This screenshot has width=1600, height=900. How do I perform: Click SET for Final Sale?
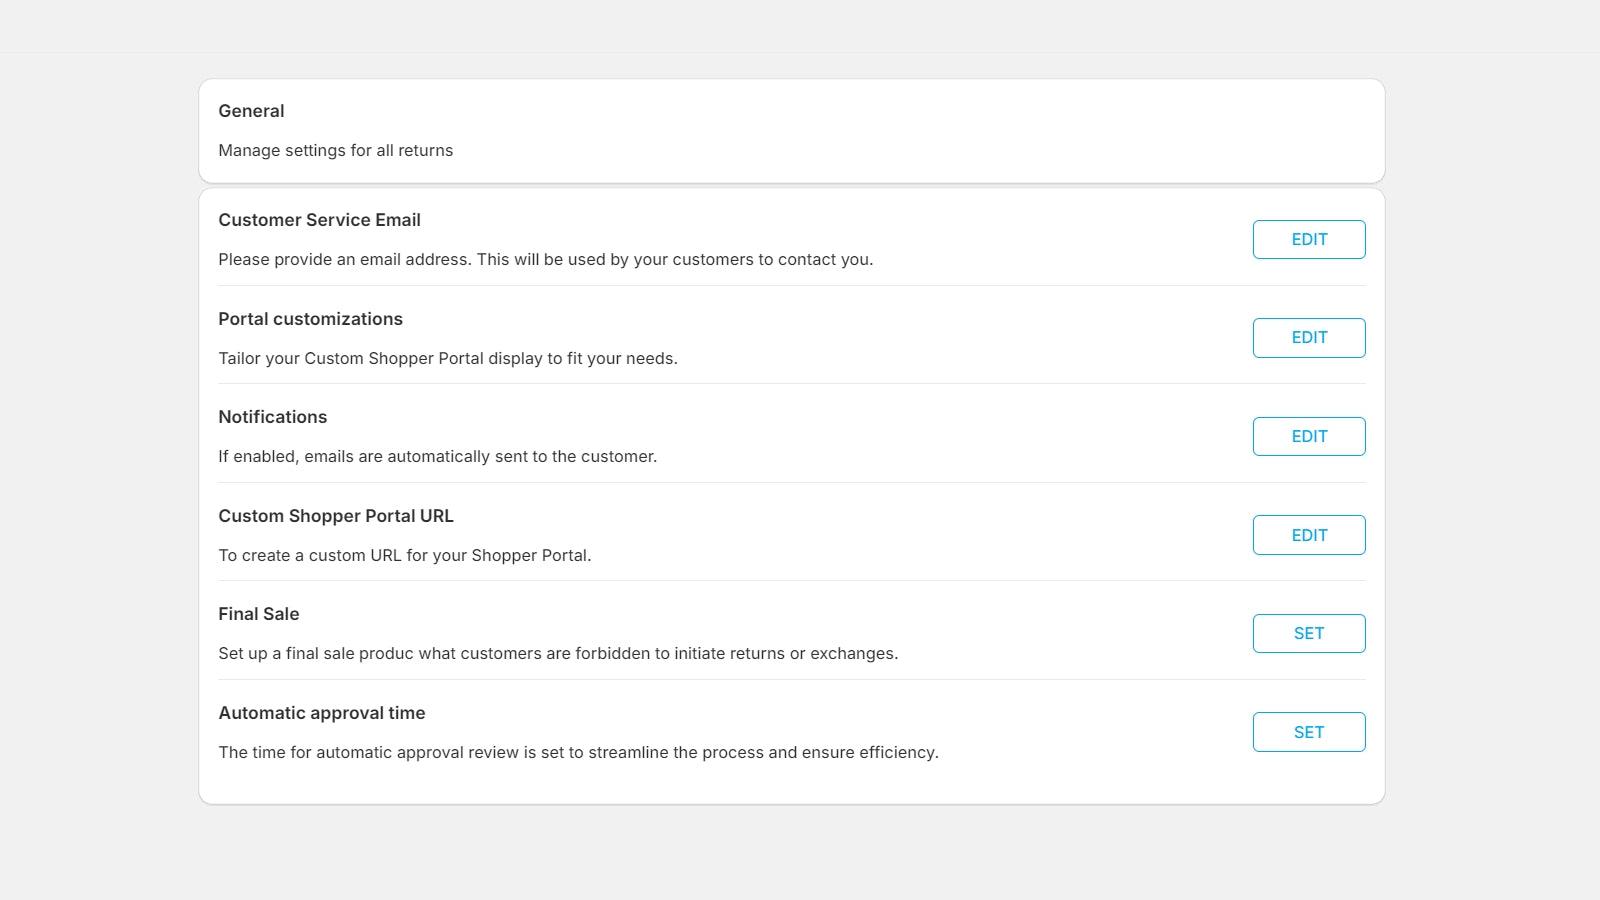(x=1308, y=634)
